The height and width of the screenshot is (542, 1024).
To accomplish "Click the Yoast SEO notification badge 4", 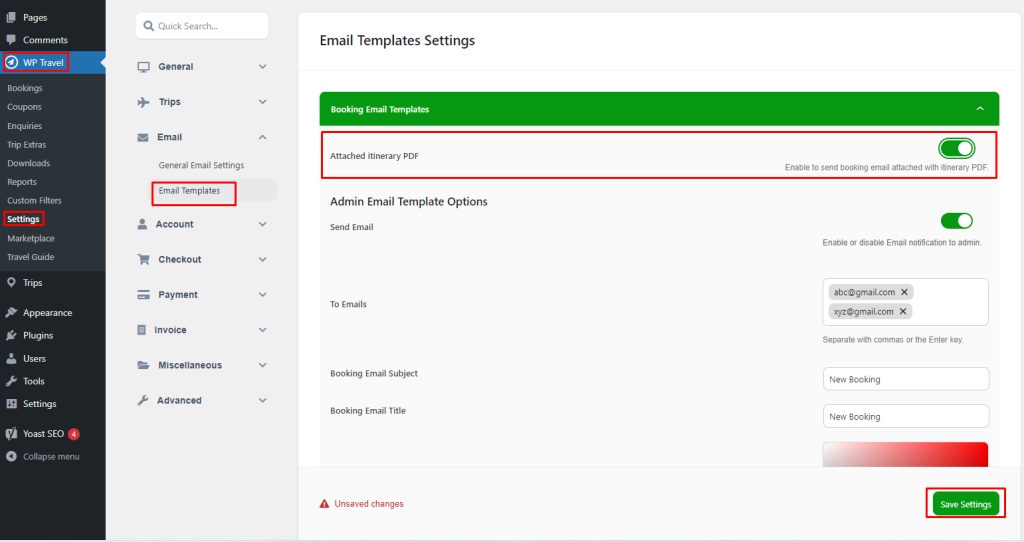I will (x=74, y=434).
